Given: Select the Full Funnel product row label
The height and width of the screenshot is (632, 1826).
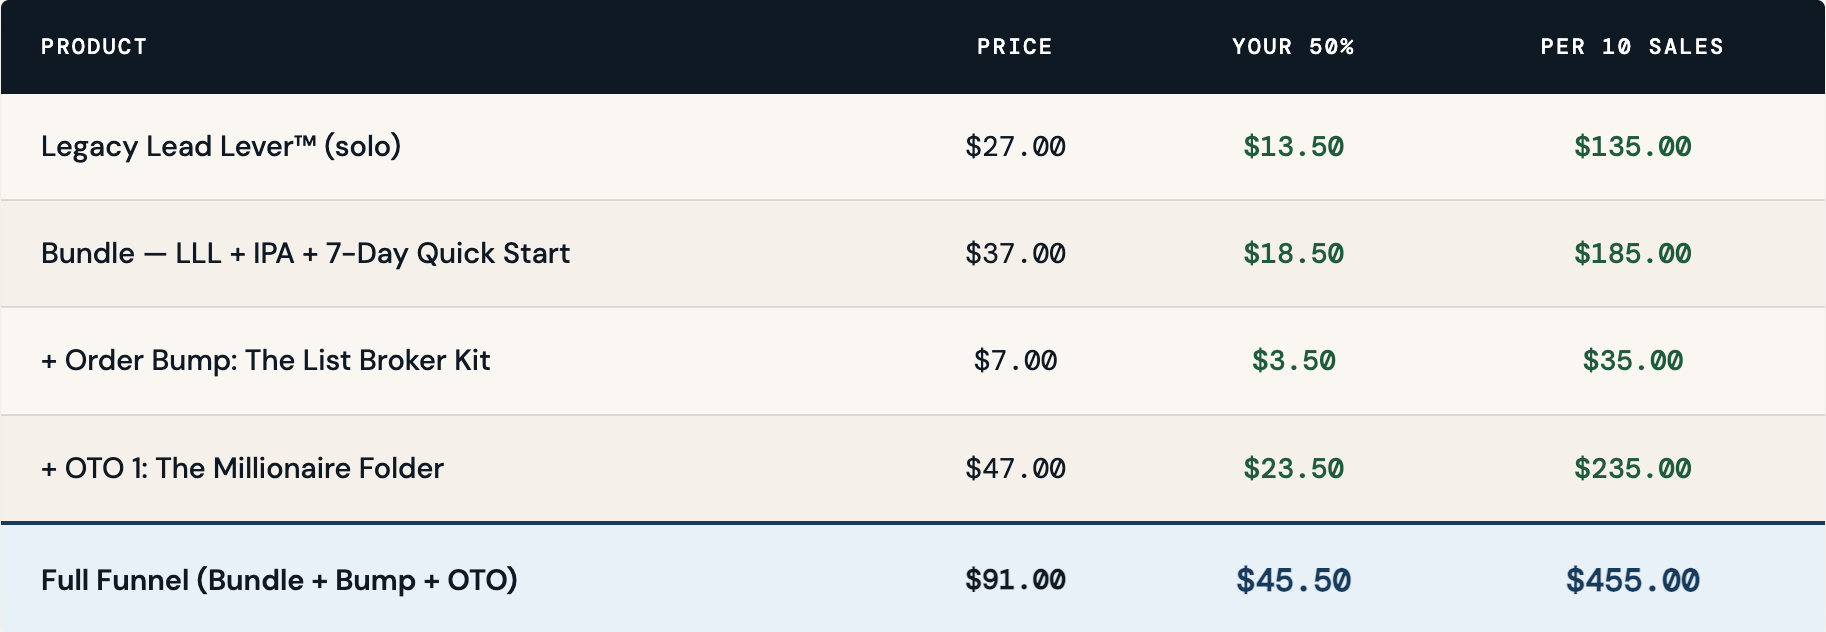Looking at the screenshot, I should tap(279, 581).
